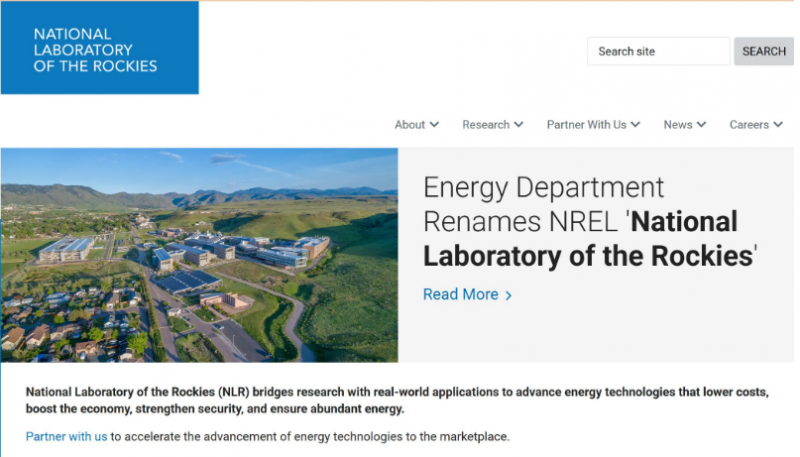Open the News navigation item

[677, 125]
